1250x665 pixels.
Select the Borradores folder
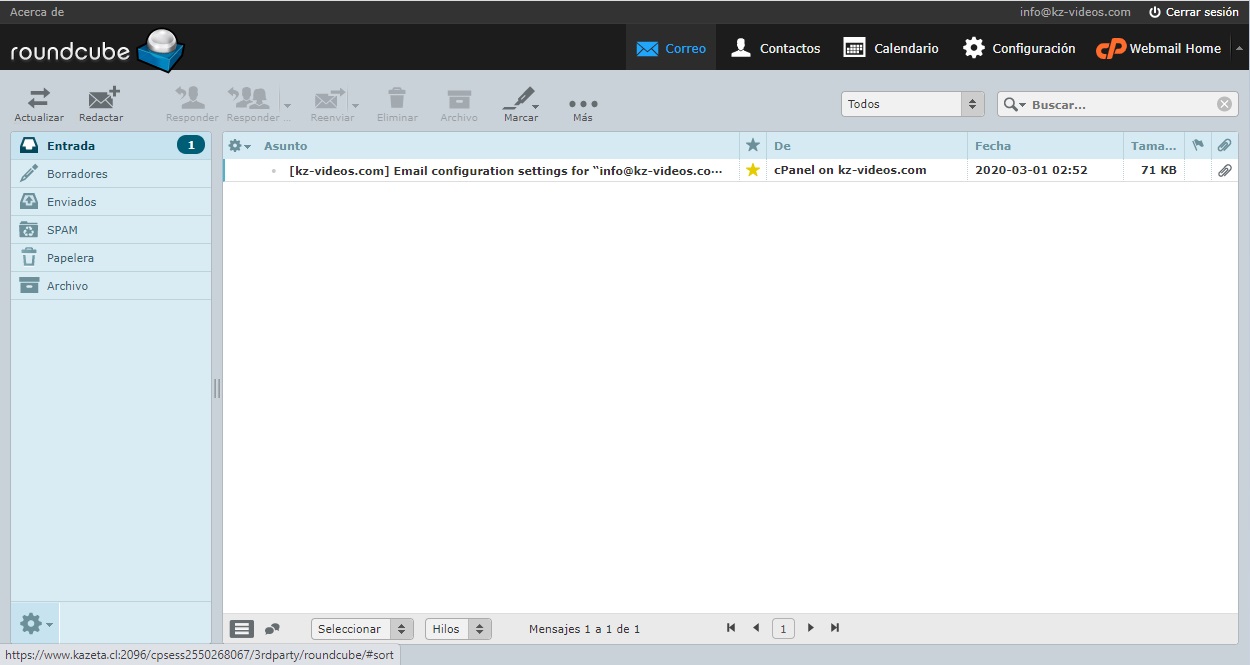[x=77, y=174]
